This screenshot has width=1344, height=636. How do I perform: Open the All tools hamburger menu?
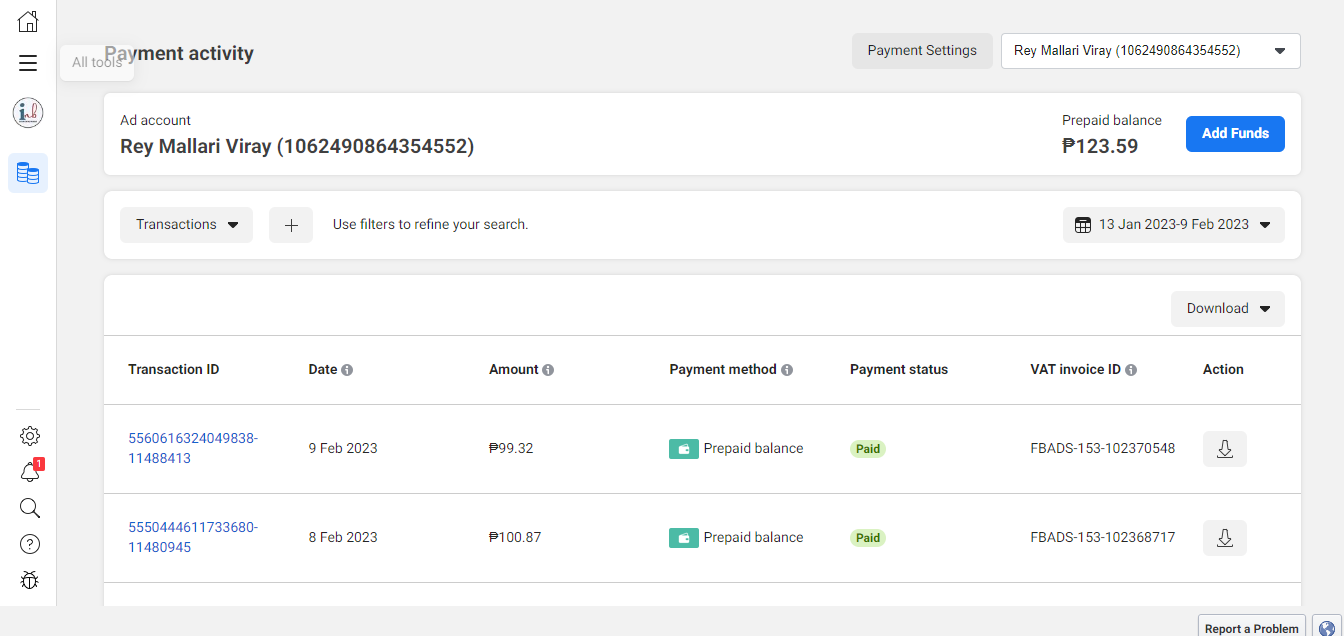click(28, 63)
